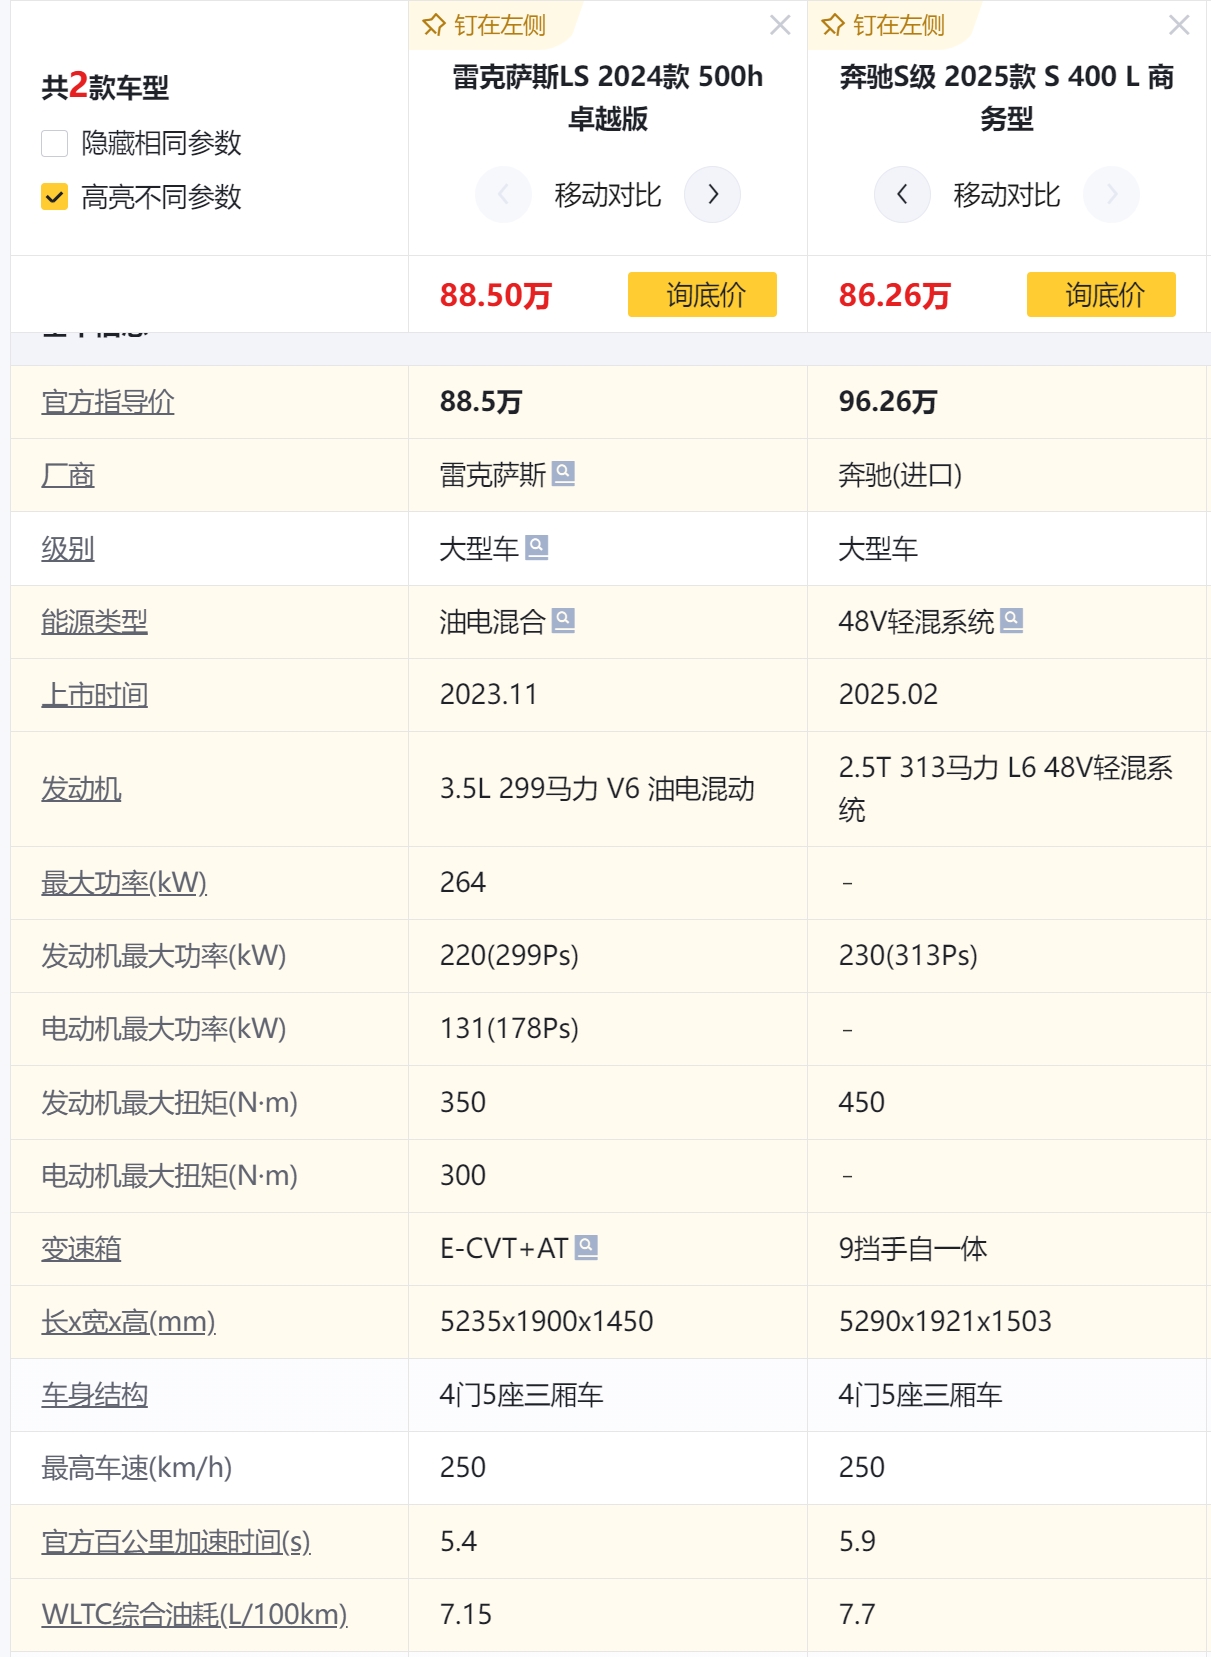This screenshot has height=1657, width=1211.
Task: Open the WLTC综合油耗 parameter link
Action: coord(194,1615)
